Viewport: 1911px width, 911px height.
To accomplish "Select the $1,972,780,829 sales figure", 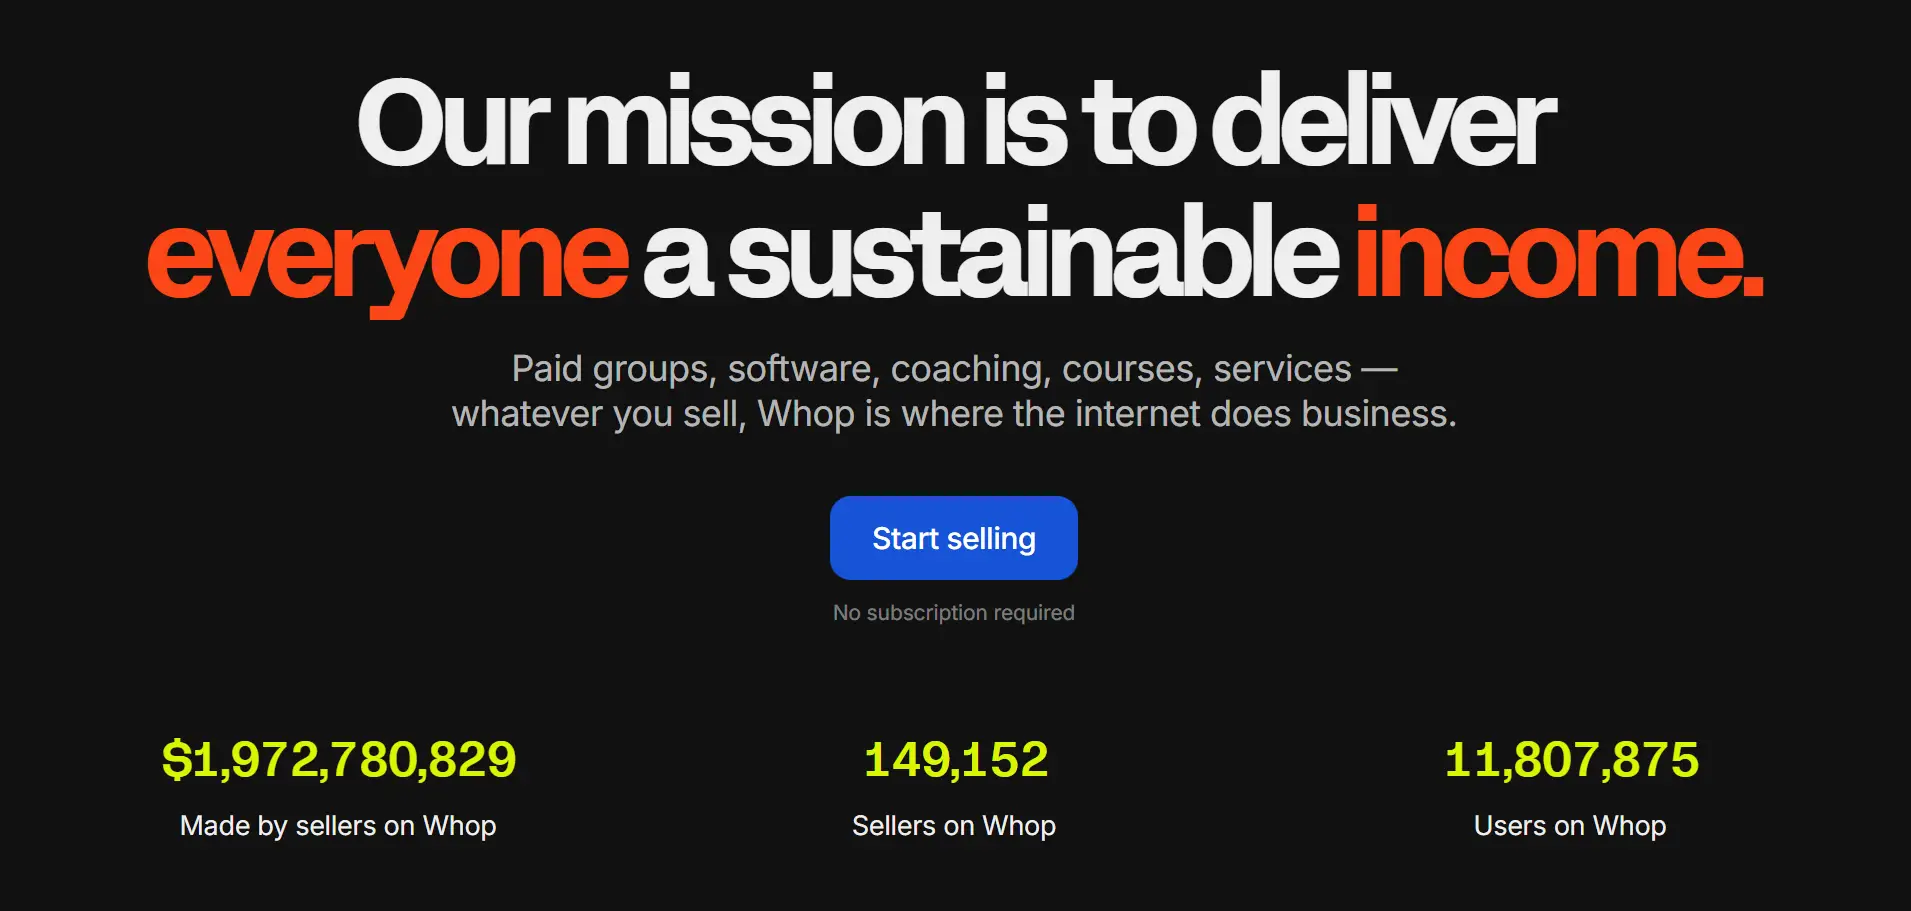I will pyautogui.click(x=339, y=760).
